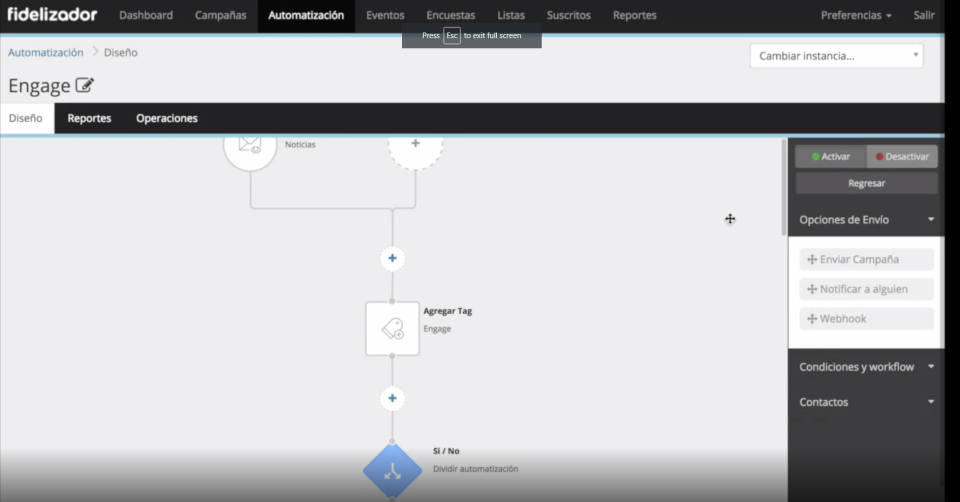The height and width of the screenshot is (502, 960).
Task: Expand the Contactos section
Action: [x=866, y=402]
